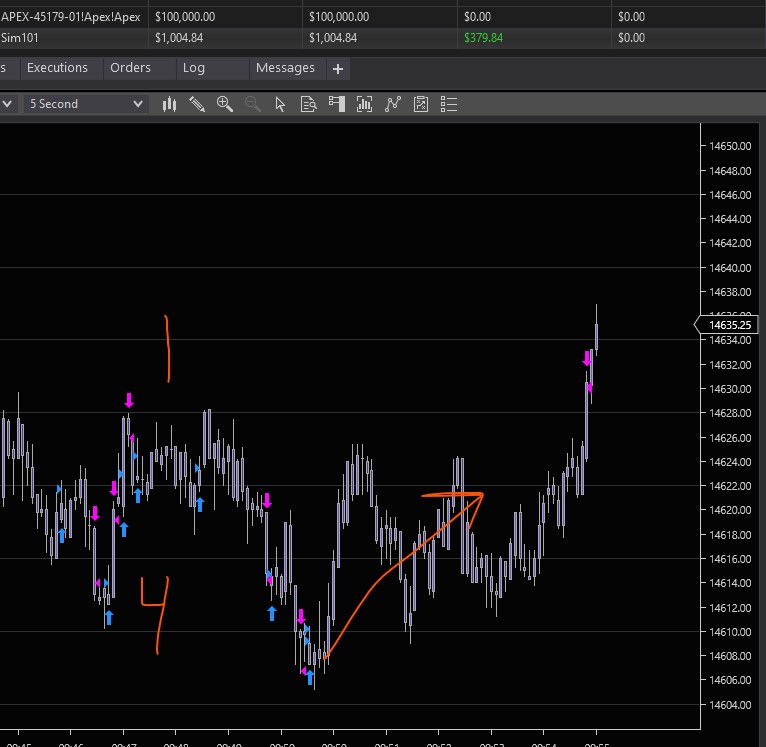Open the Messages tab
The image size is (766, 747).
285,68
